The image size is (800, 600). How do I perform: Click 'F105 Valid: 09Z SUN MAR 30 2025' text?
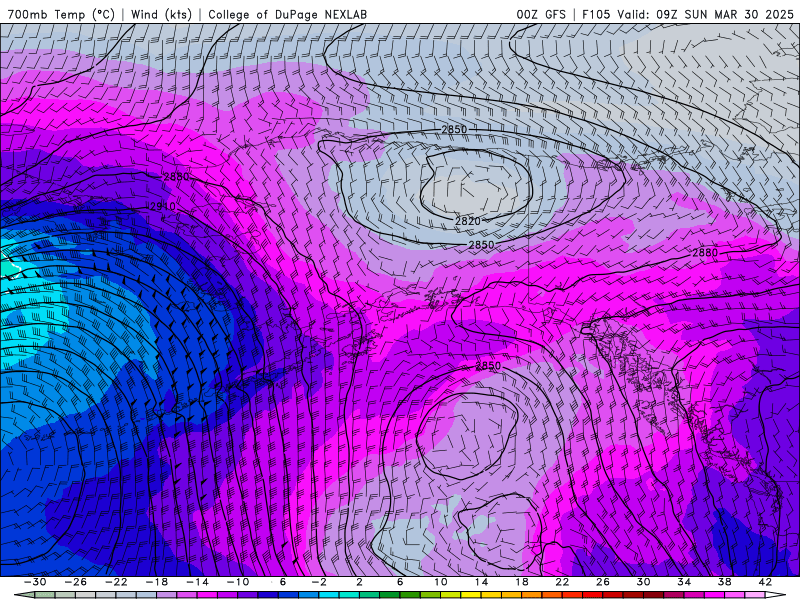[x=688, y=14]
